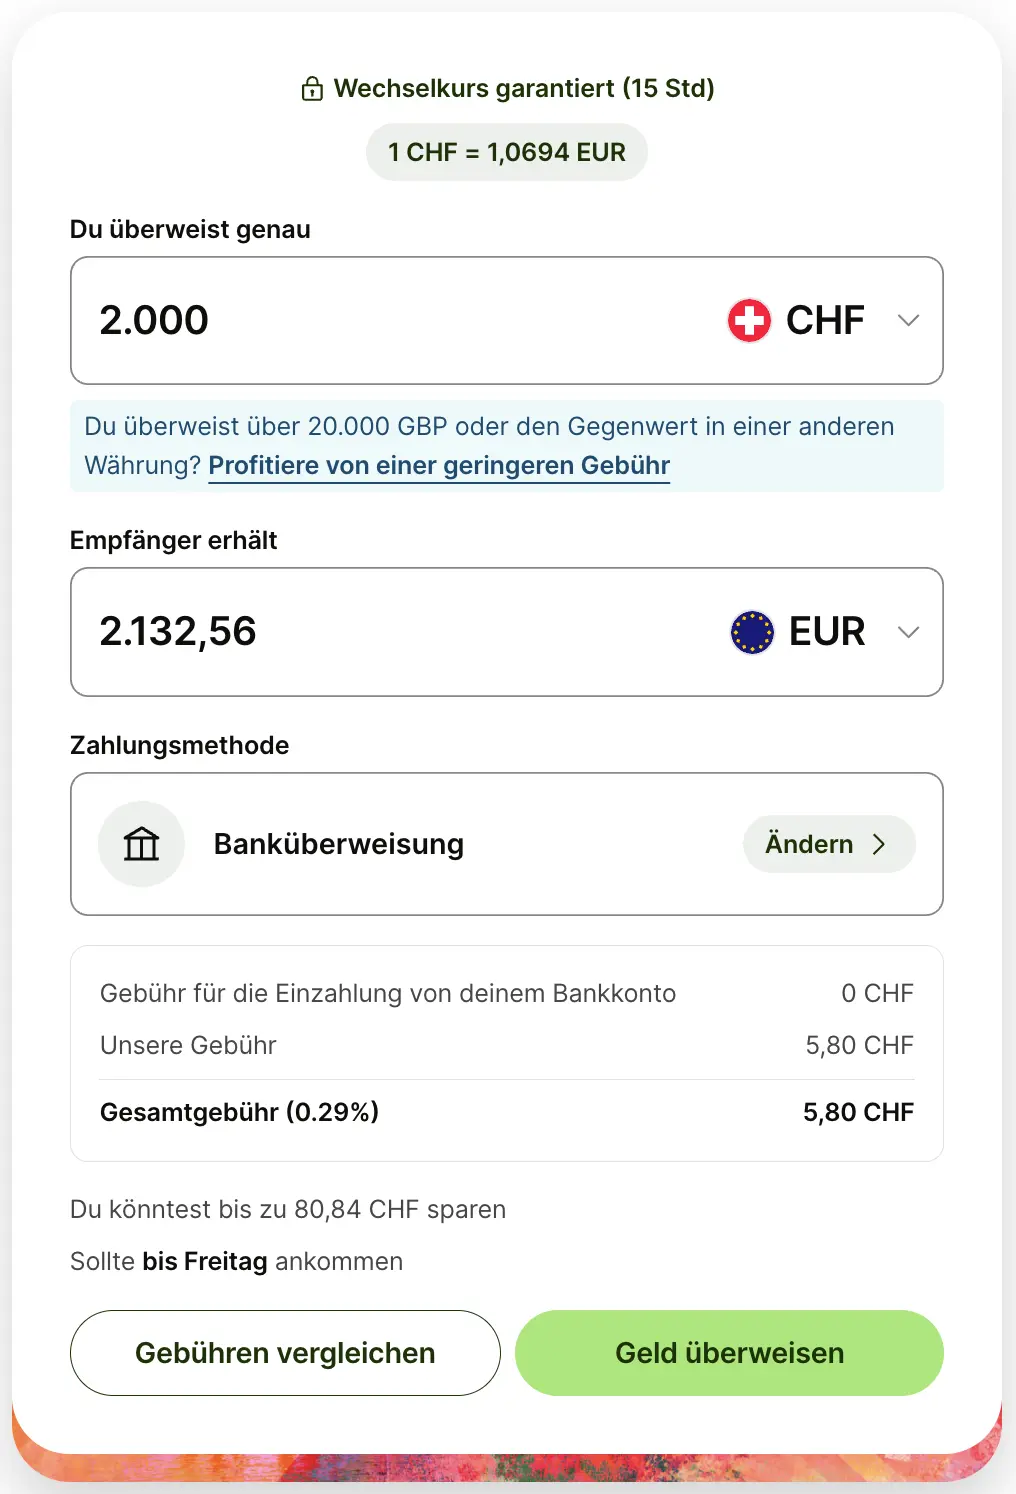Open Profitiere von einer geringeren Gebühr link
The image size is (1016, 1494).
point(439,466)
